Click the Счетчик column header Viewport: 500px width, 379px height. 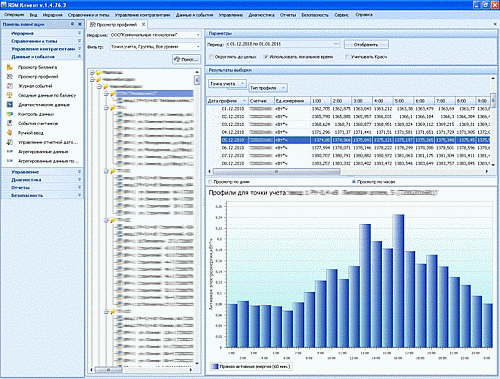point(261,101)
